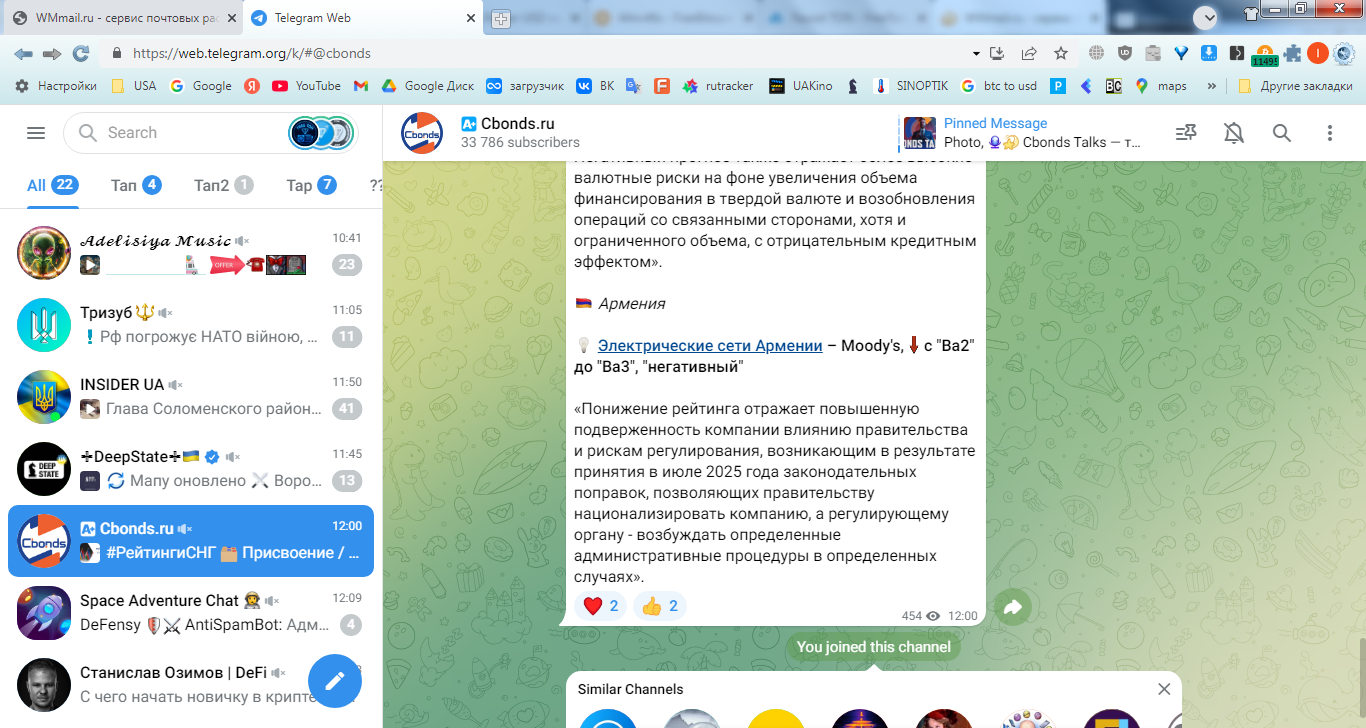Forward the message with share arrow
The height and width of the screenshot is (728, 1366).
click(1012, 607)
